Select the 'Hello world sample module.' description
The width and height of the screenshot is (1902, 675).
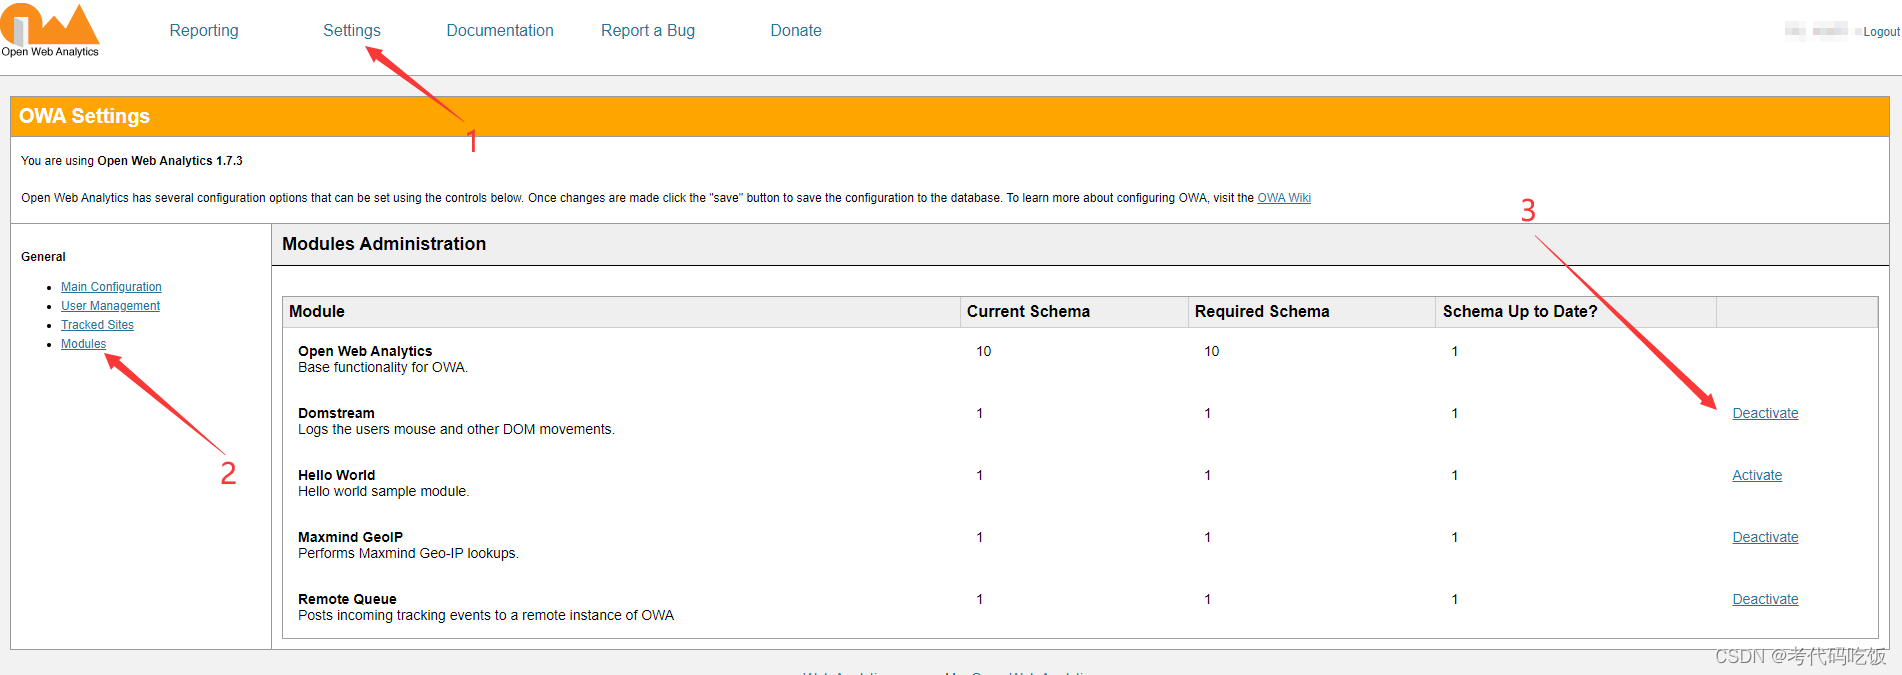coord(383,492)
